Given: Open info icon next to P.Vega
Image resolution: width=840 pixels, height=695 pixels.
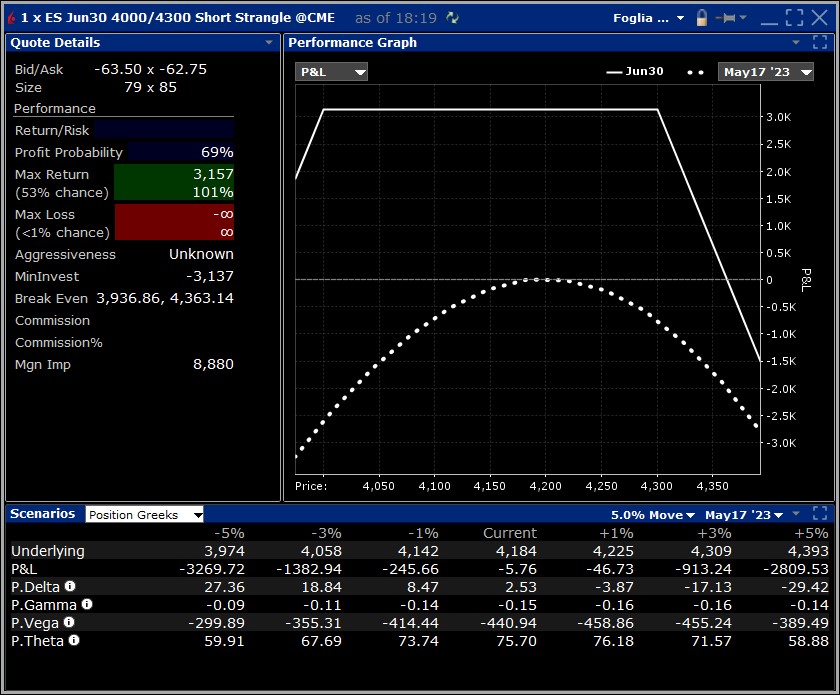Looking at the screenshot, I should [x=69, y=622].
